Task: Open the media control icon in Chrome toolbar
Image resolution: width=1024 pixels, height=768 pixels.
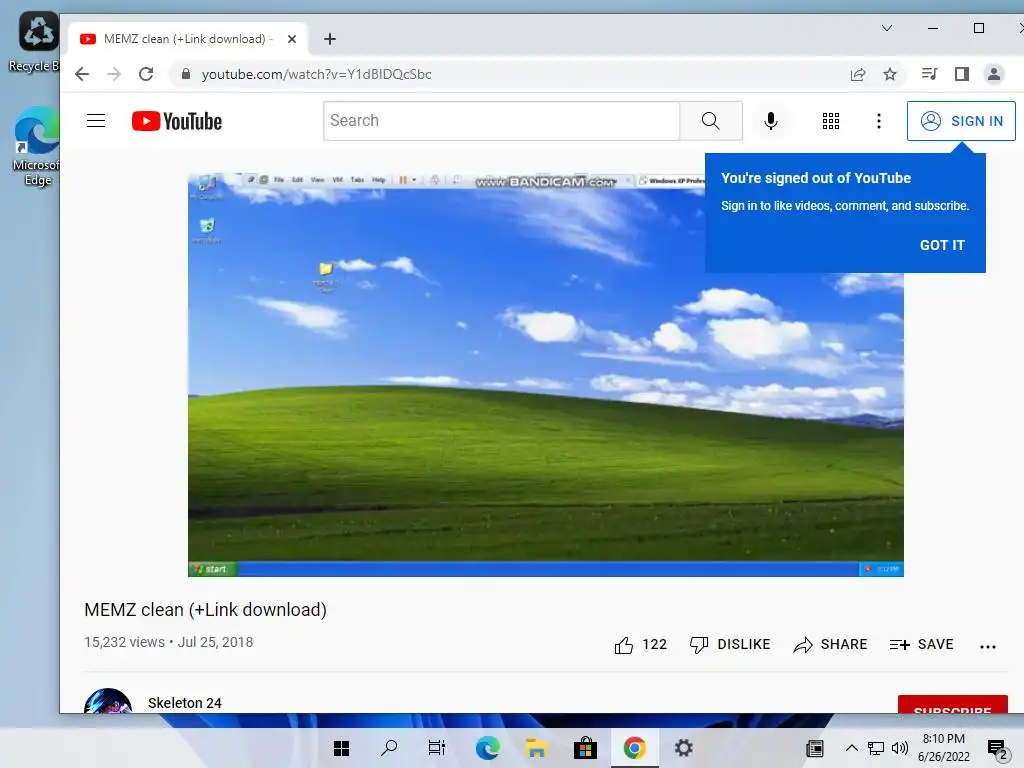Action: (x=929, y=74)
